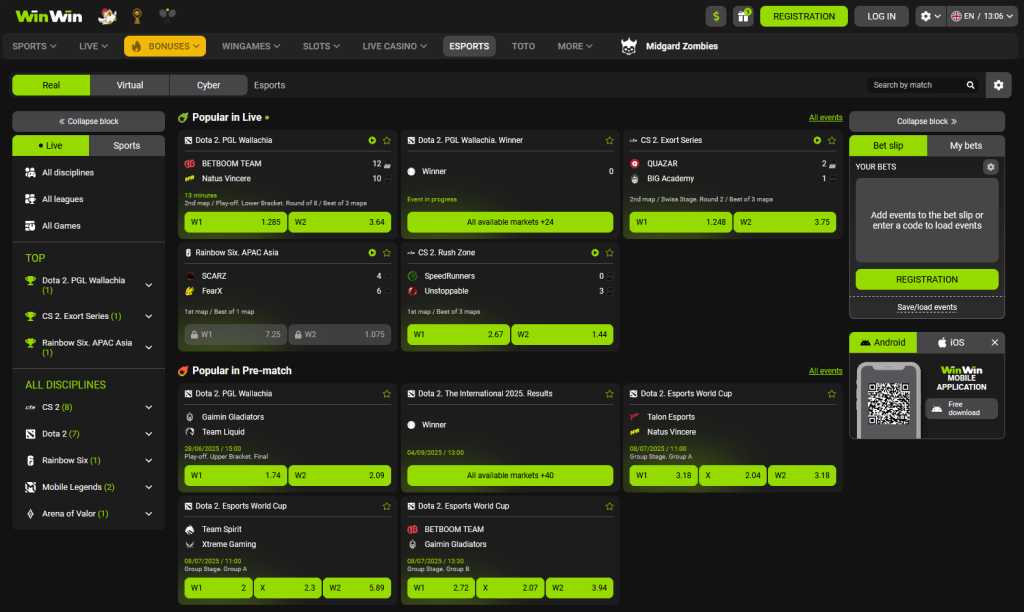This screenshot has height=612, width=1024.
Task: Go to the TOTO section
Action: (x=523, y=46)
